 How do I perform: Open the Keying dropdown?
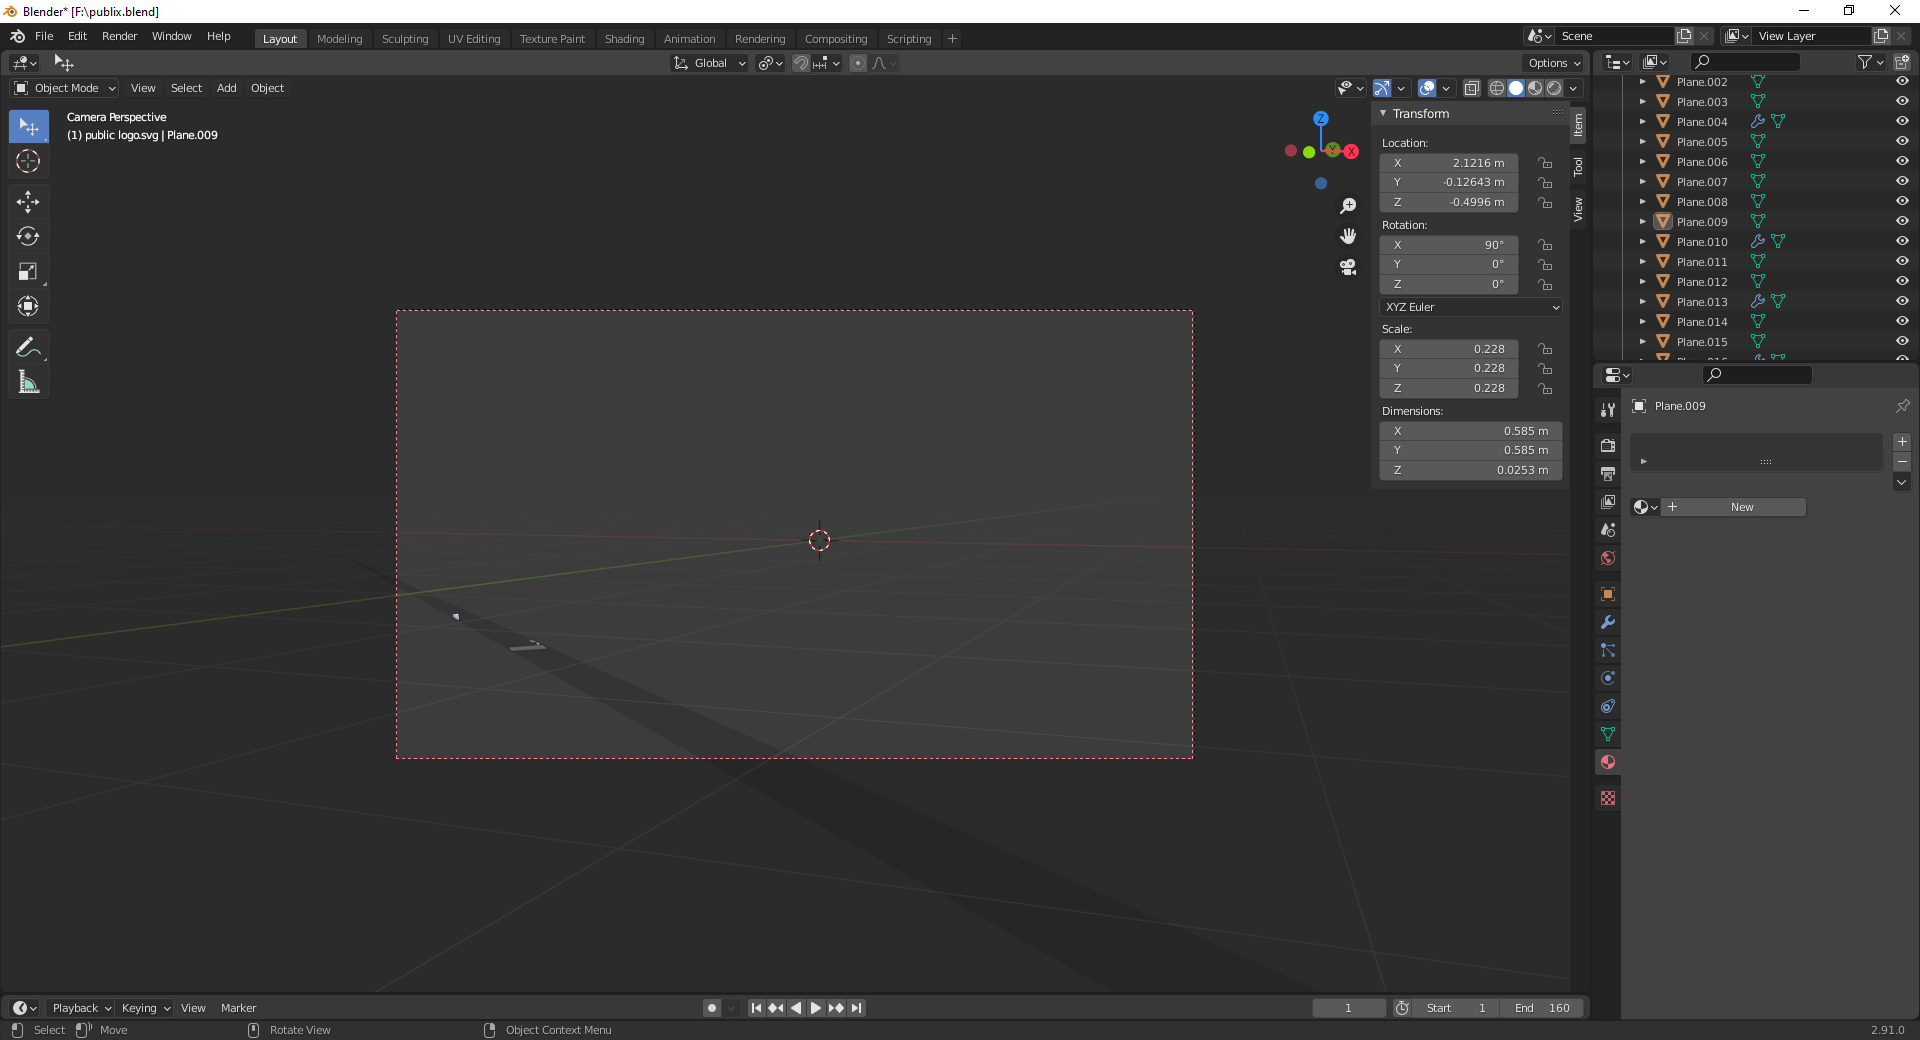click(145, 1008)
